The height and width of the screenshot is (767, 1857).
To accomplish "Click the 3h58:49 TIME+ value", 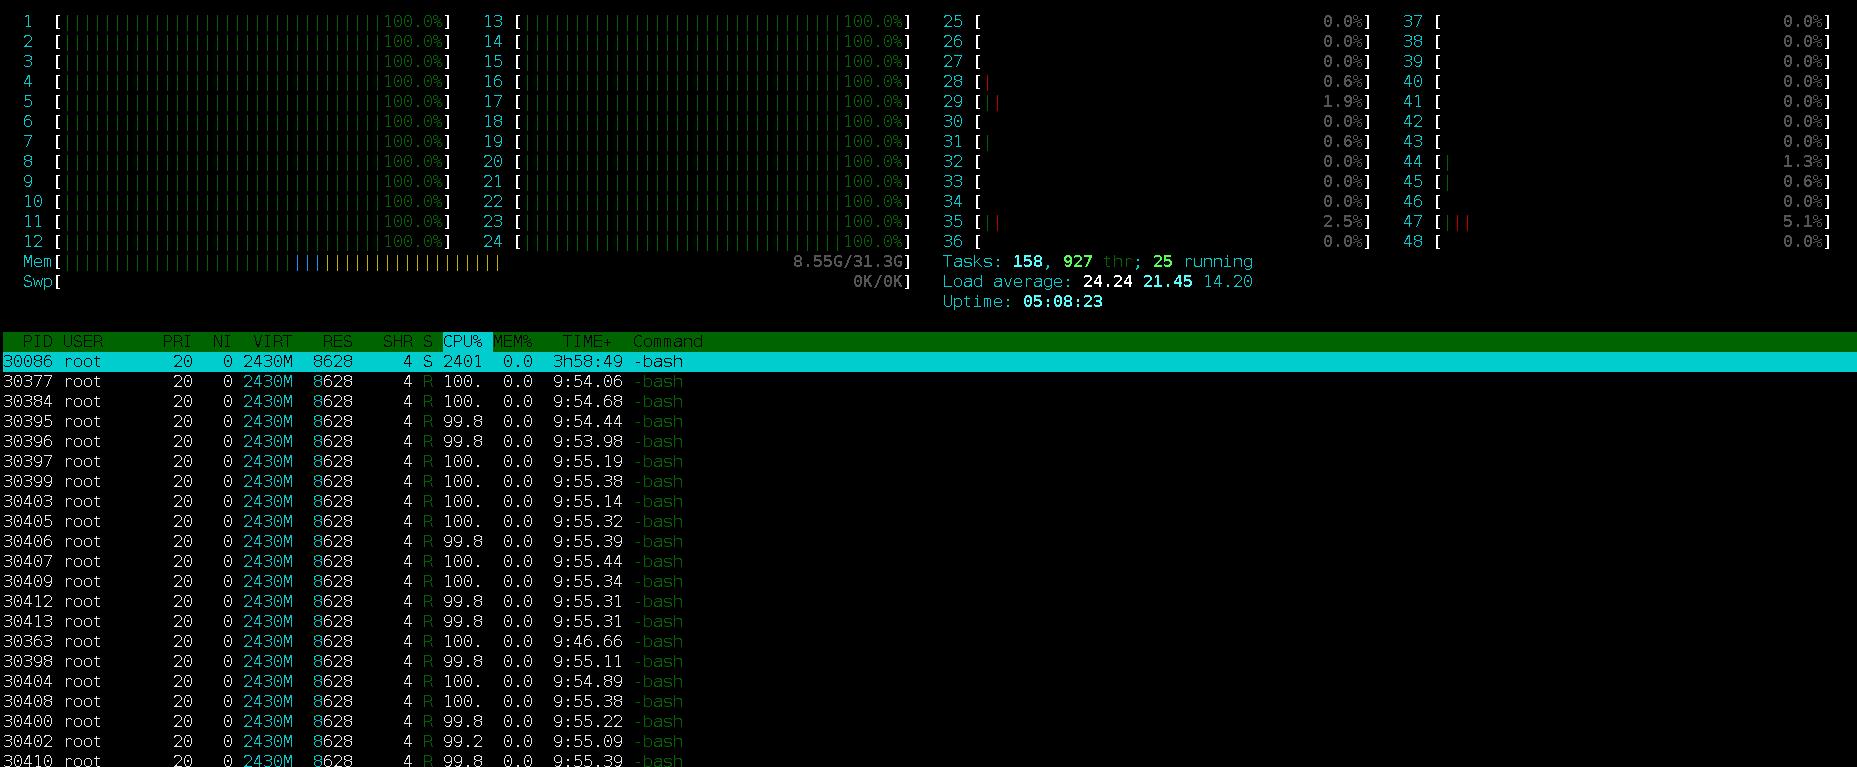I will point(587,361).
